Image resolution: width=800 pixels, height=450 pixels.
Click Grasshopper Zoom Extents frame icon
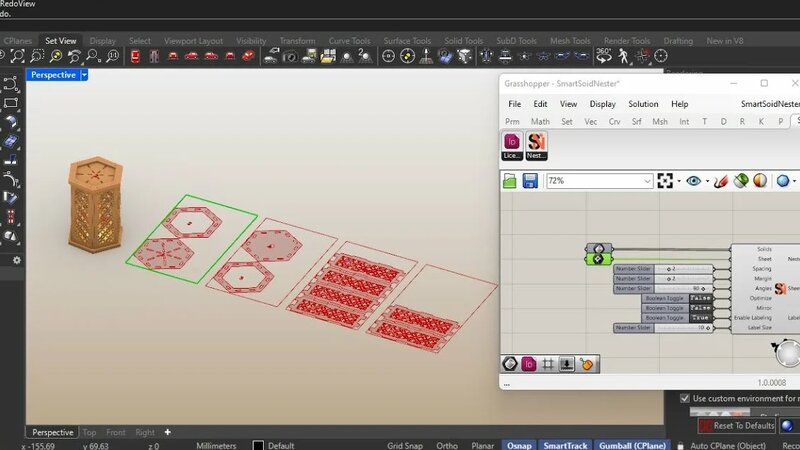point(665,181)
